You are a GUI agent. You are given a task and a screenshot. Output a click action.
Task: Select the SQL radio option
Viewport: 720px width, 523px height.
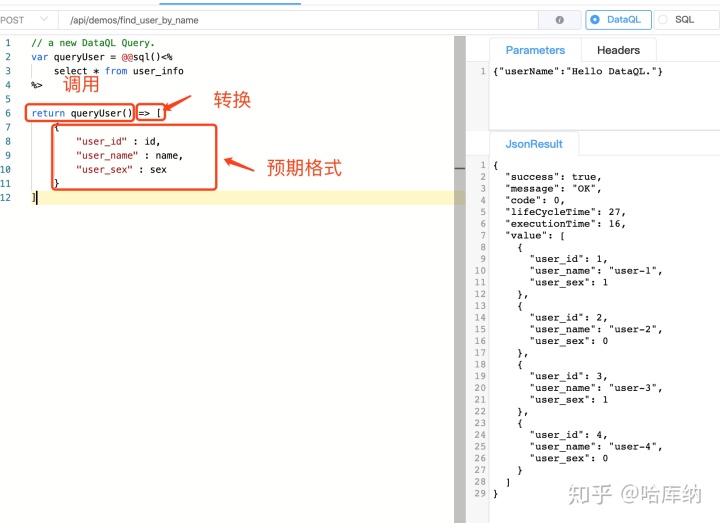tap(684, 20)
